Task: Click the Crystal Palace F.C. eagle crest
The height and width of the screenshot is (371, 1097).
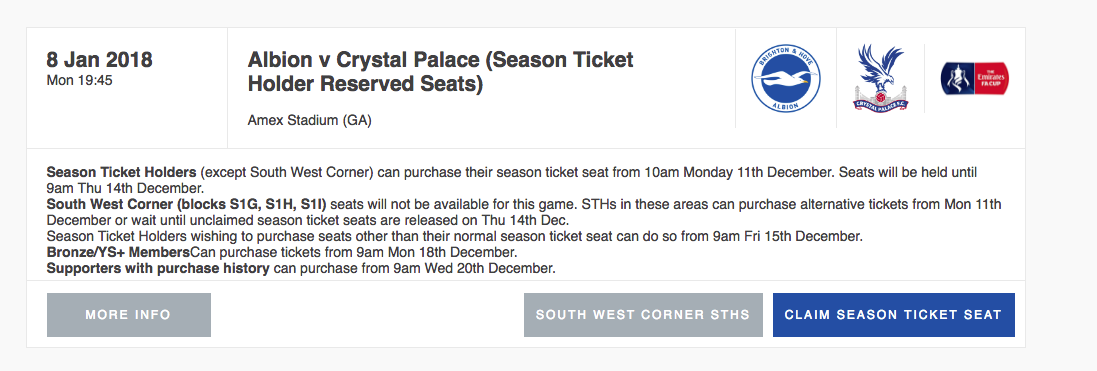Action: tap(880, 78)
